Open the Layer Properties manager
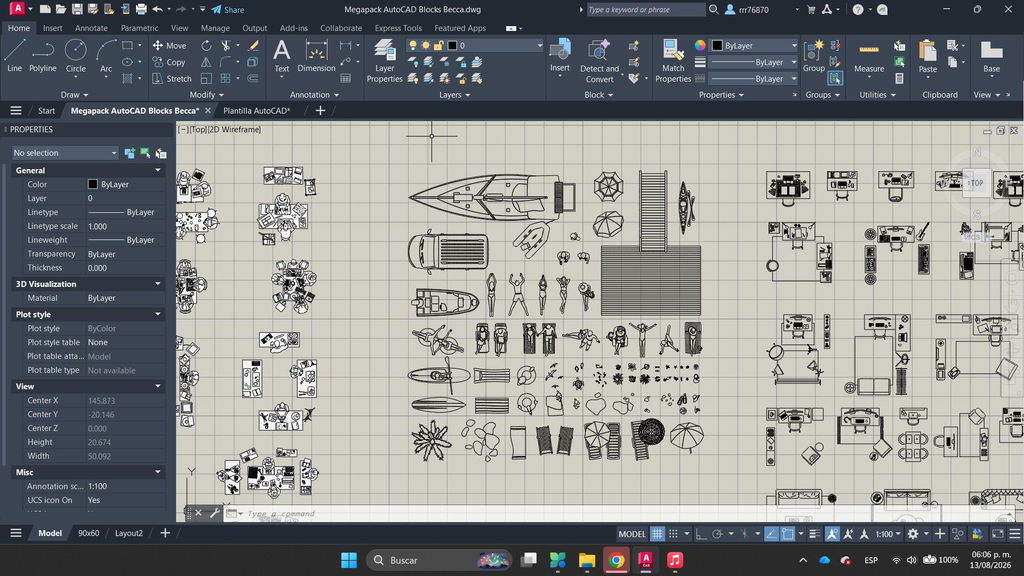 (x=385, y=61)
